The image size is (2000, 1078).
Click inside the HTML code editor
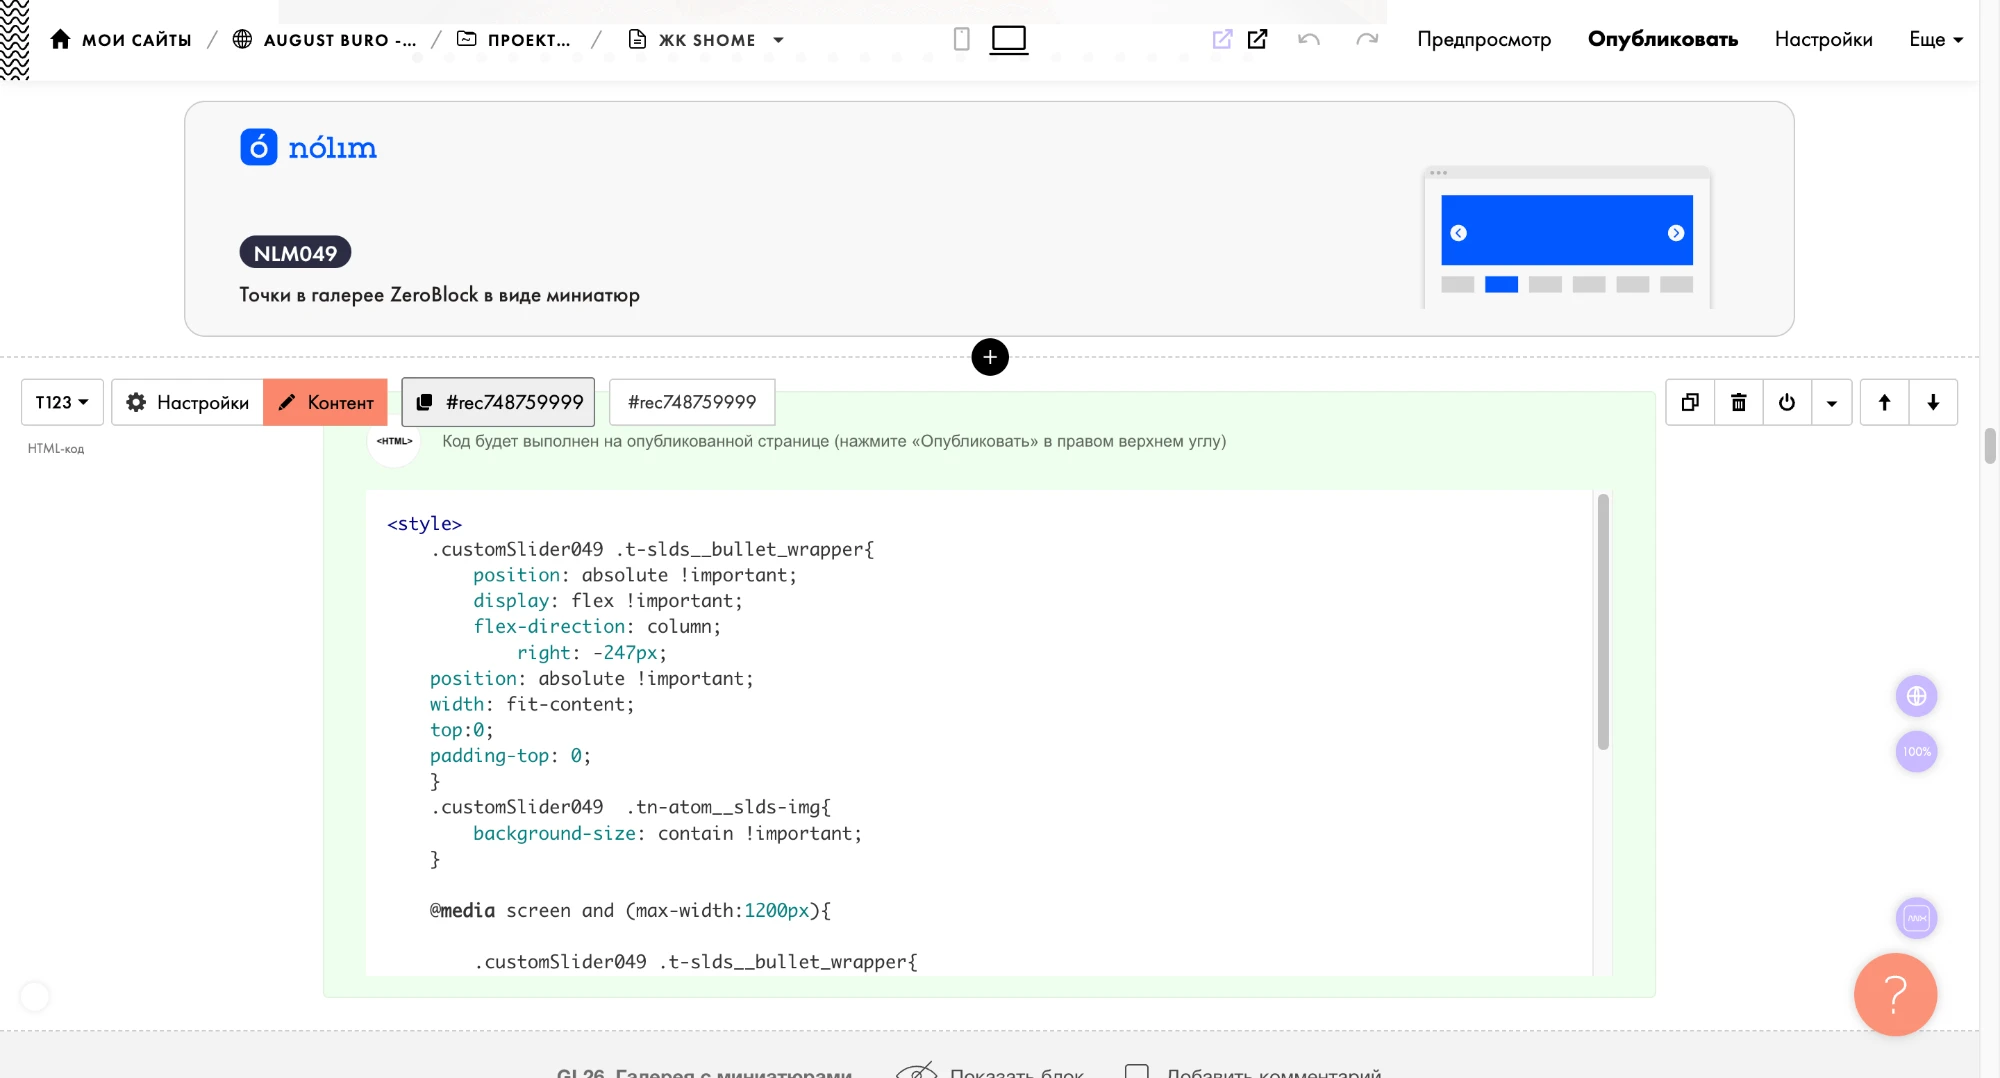coord(979,732)
